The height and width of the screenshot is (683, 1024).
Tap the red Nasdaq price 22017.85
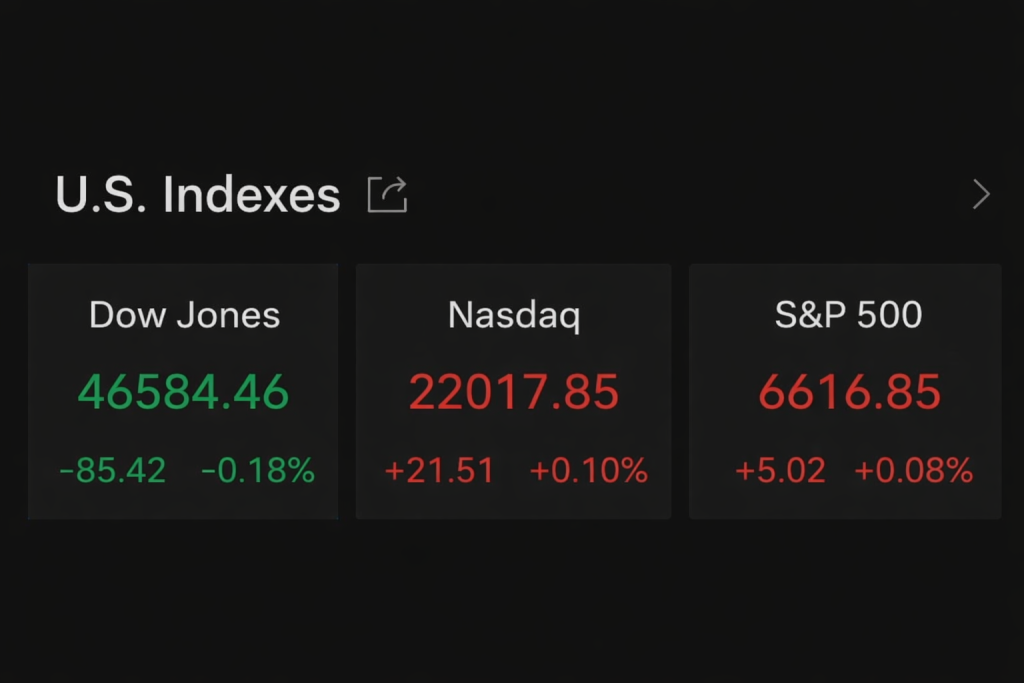coord(513,392)
